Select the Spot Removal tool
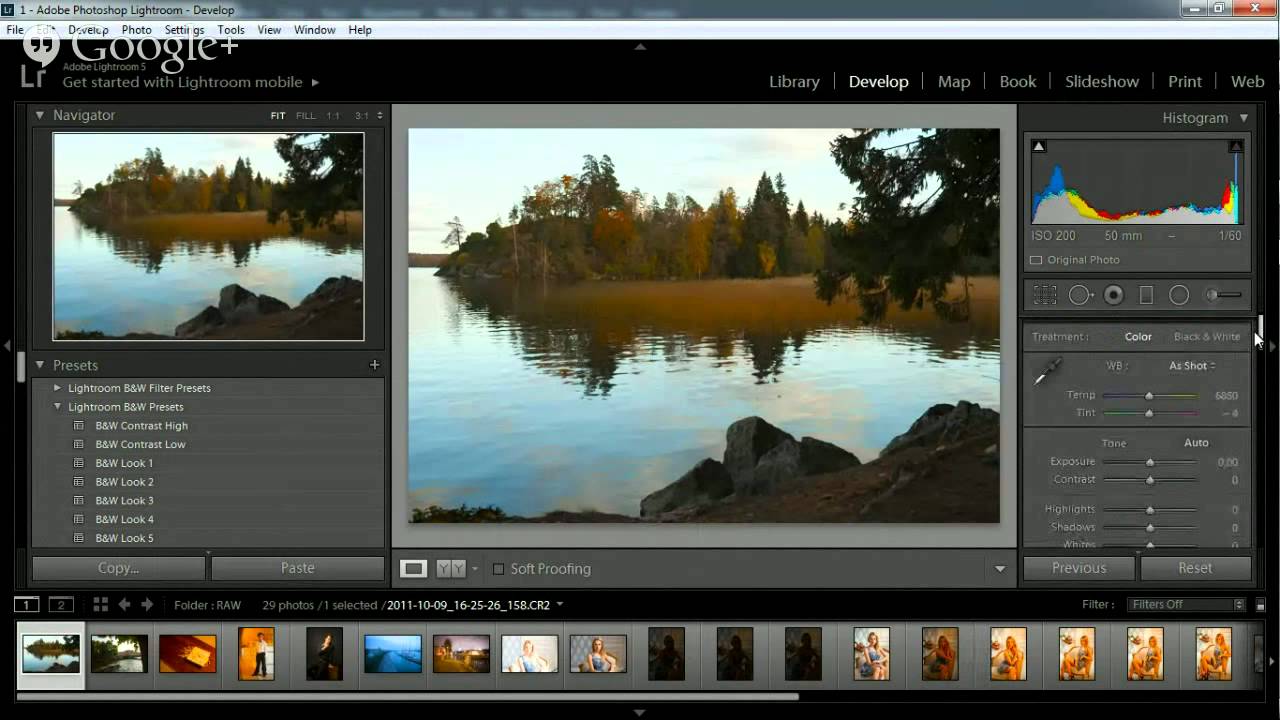 click(x=1079, y=295)
